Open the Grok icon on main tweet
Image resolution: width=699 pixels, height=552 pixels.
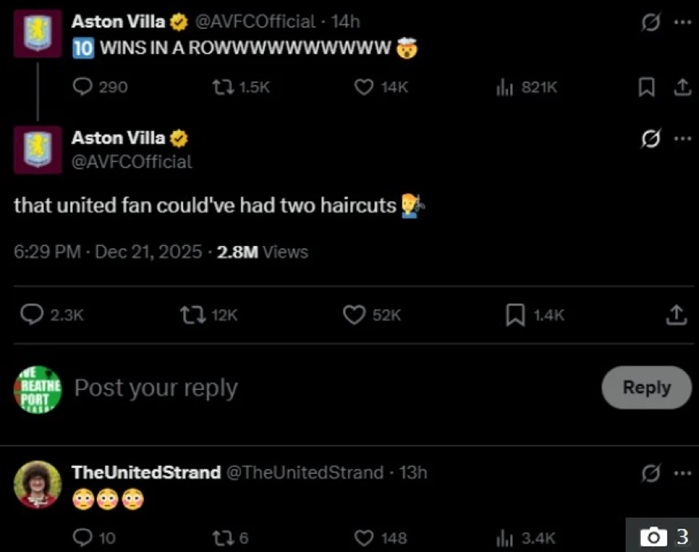[650, 139]
